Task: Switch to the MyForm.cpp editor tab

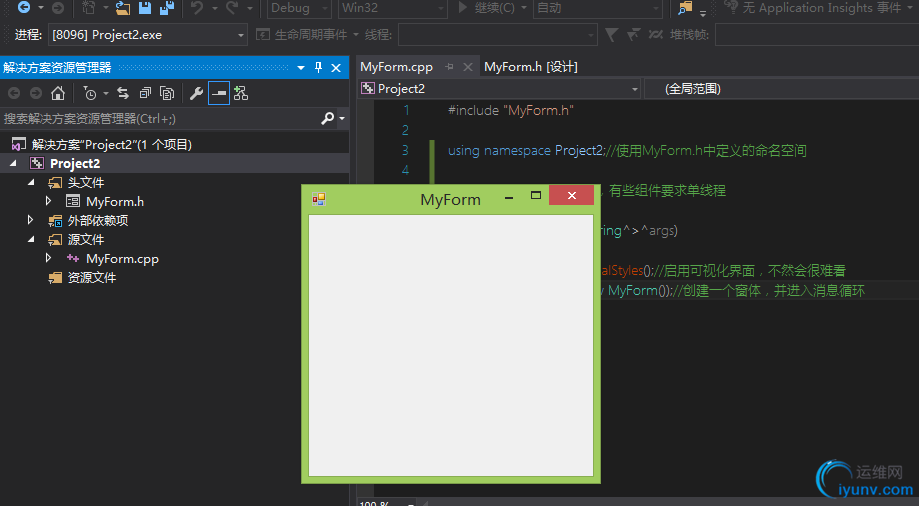Action: click(x=396, y=67)
